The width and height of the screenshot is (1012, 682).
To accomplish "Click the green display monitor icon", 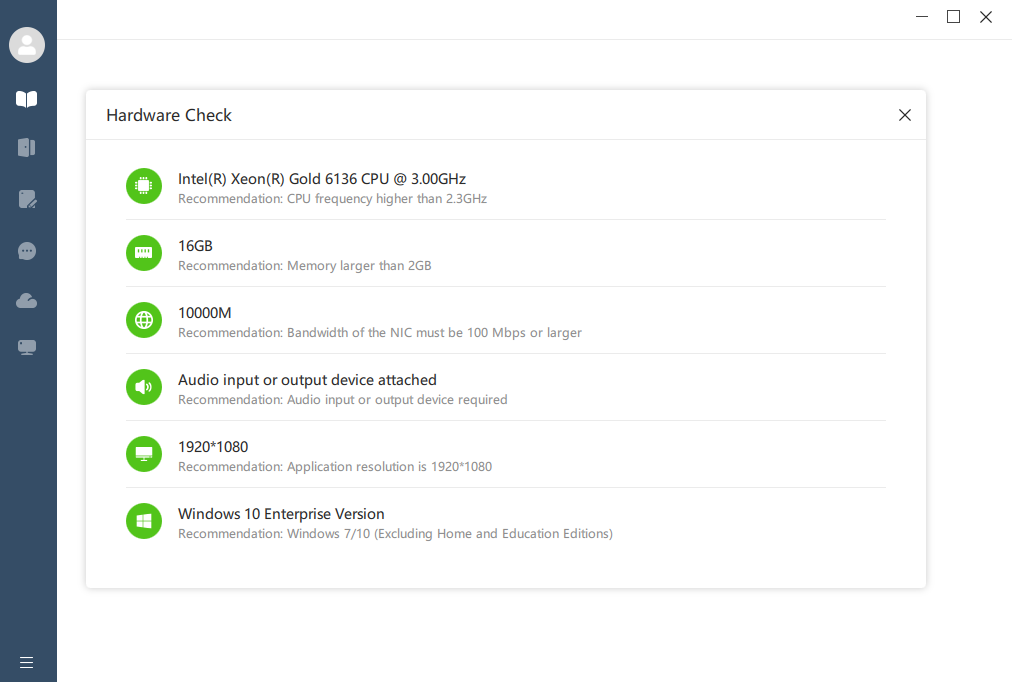I will [x=144, y=454].
